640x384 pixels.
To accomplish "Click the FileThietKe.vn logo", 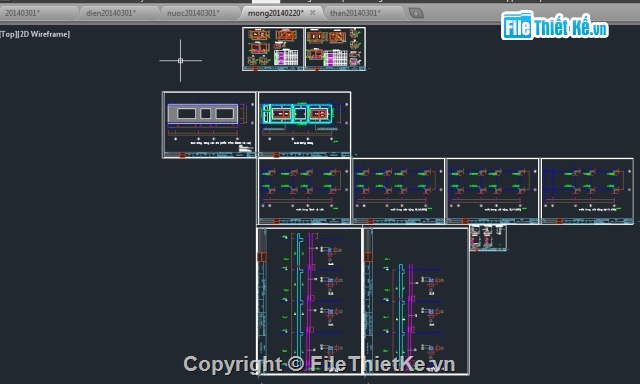I will [554, 26].
